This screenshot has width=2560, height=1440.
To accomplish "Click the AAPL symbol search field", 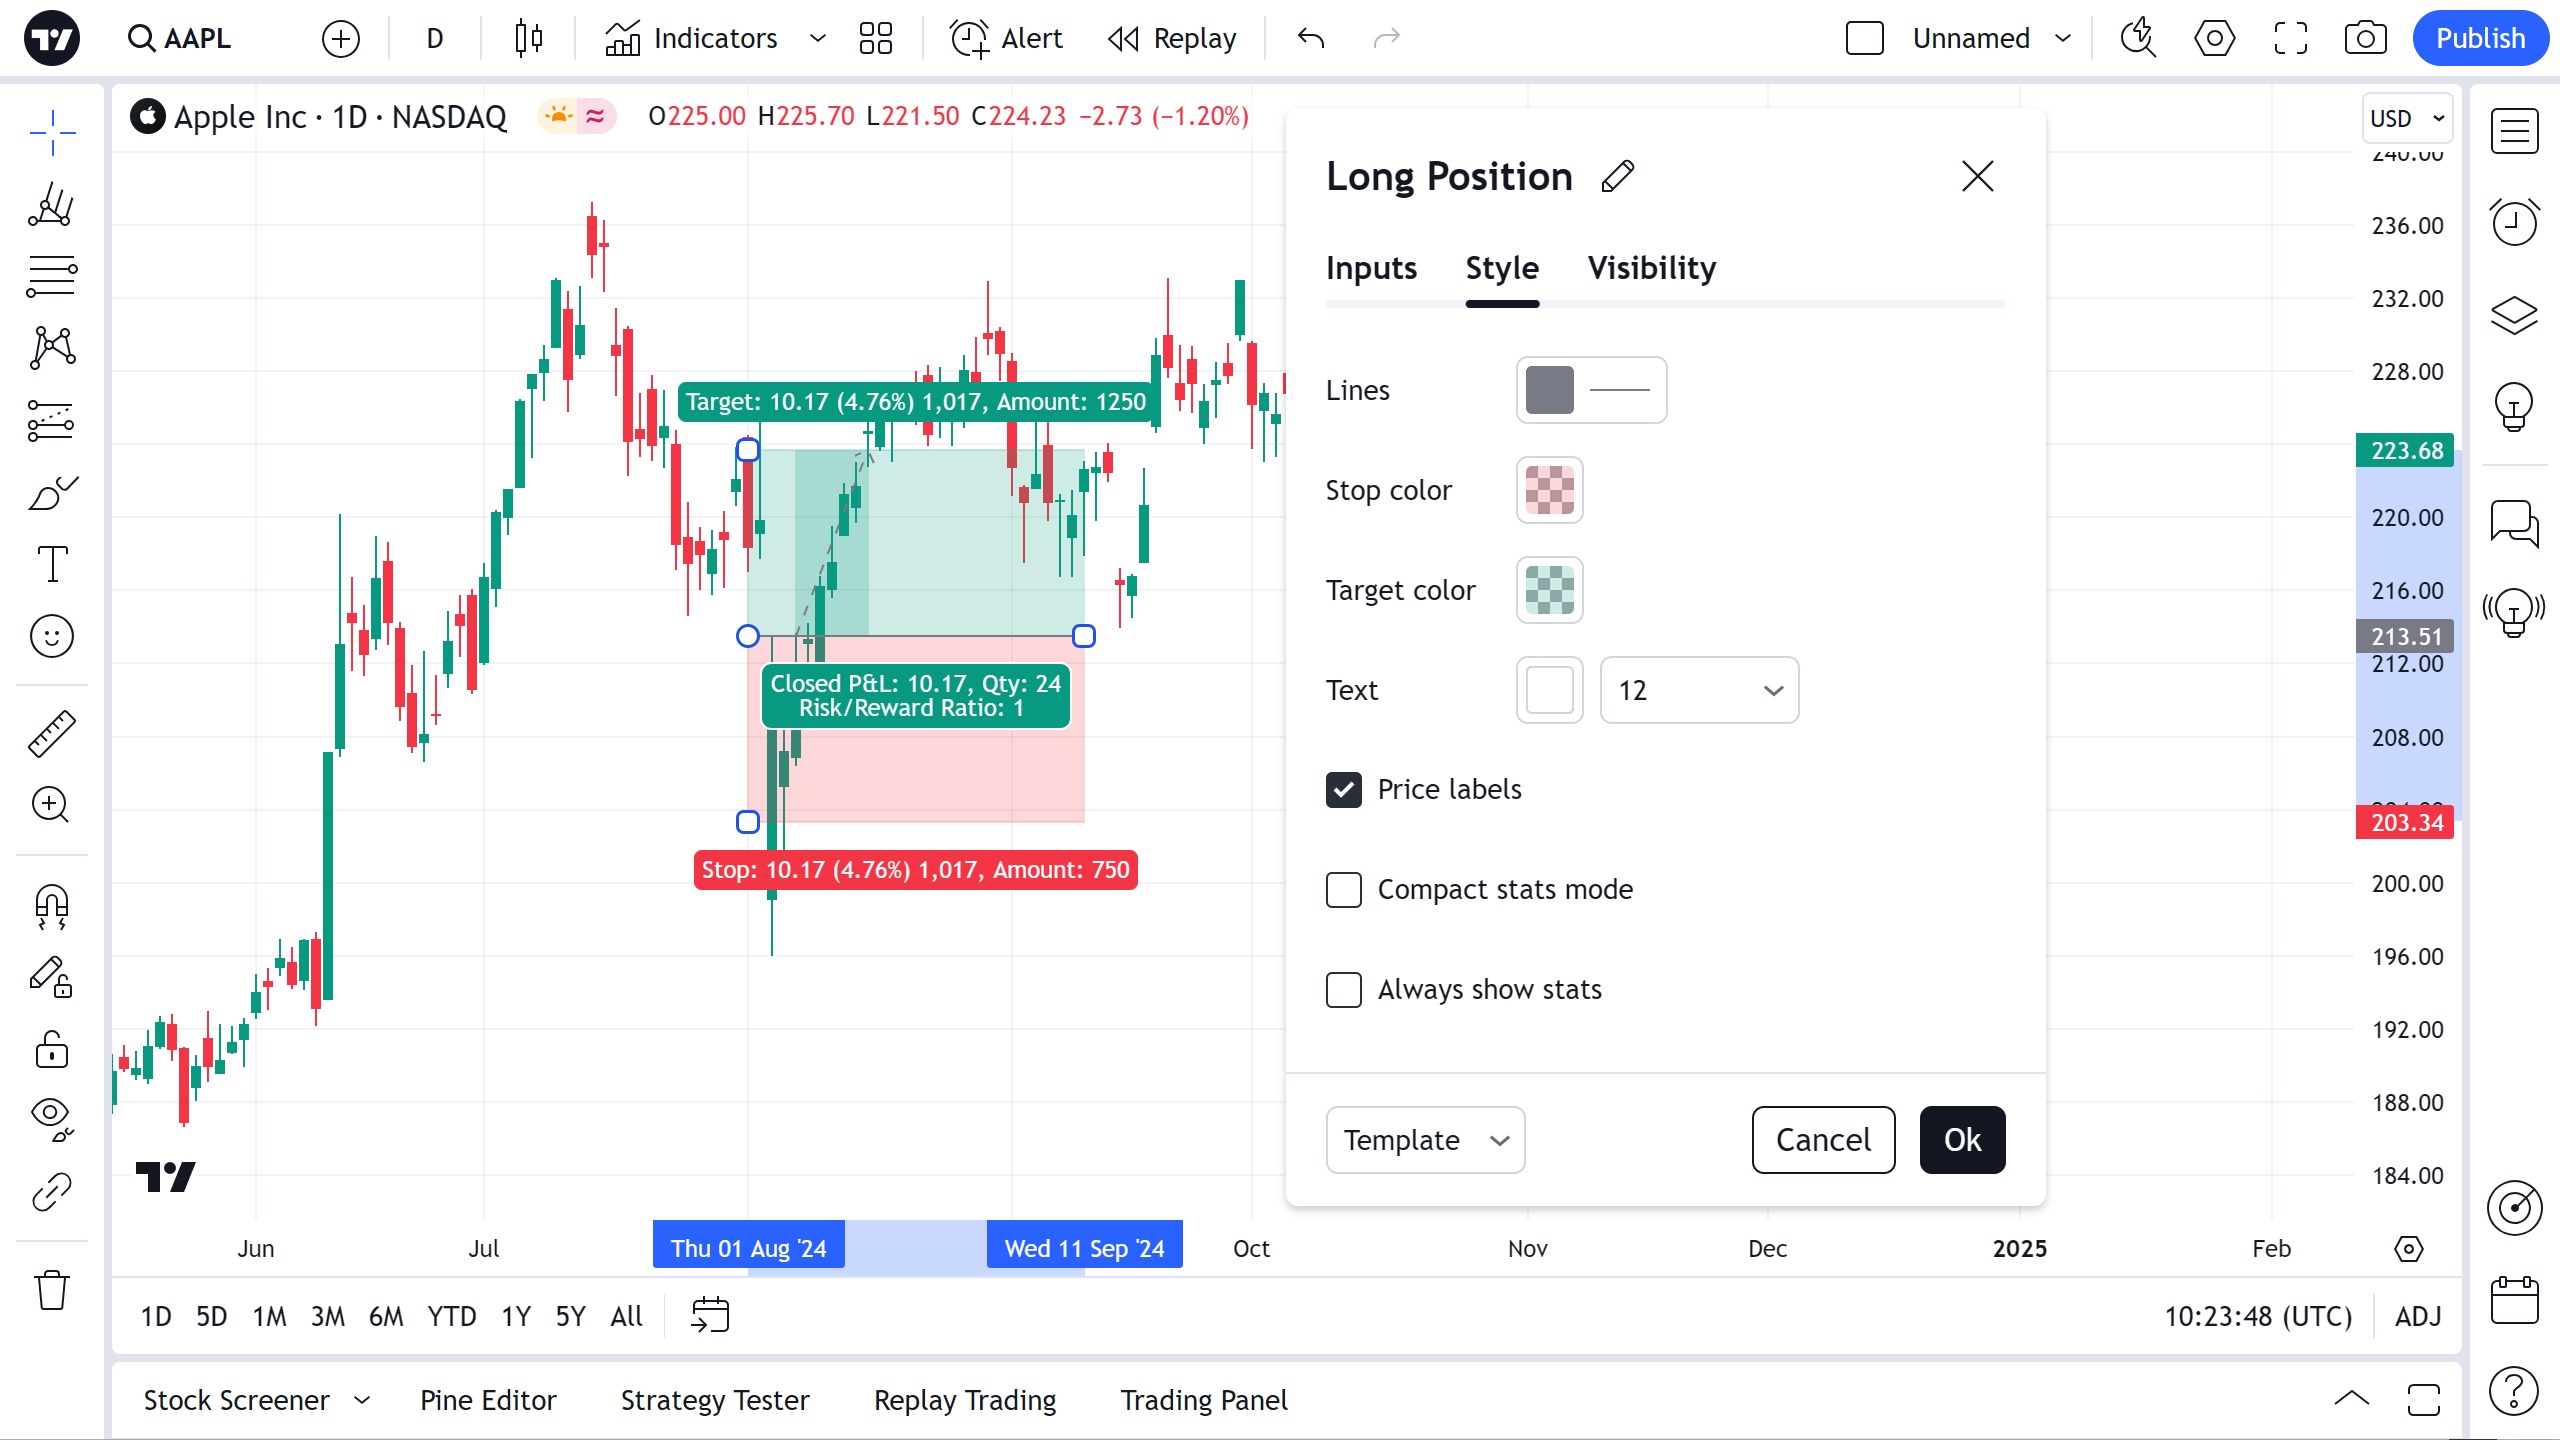I will (180, 38).
